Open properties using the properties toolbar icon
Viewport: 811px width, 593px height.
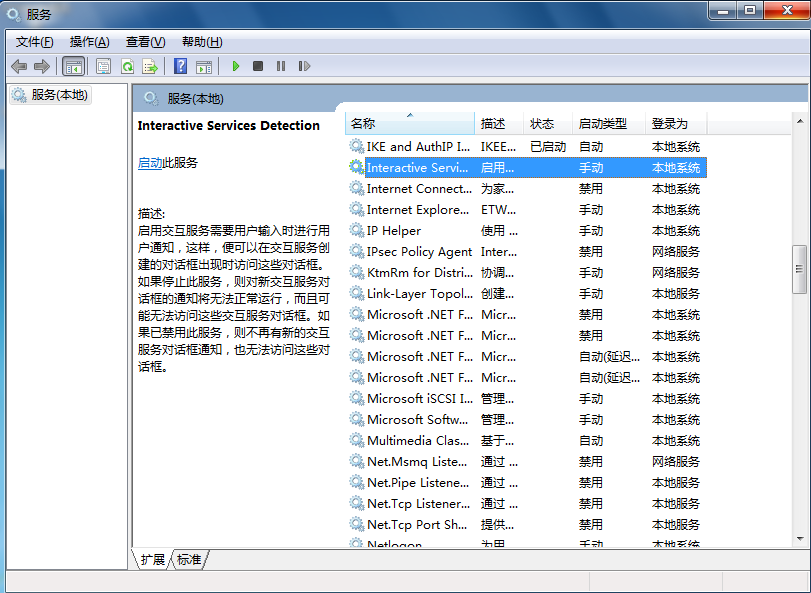pyautogui.click(x=102, y=65)
